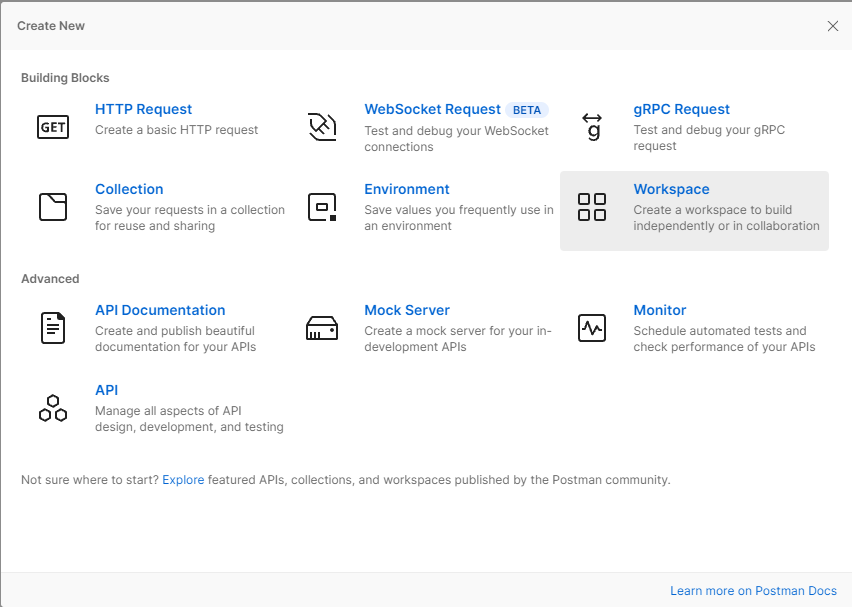Screen dimensions: 852x607
Task: Click the Explore link for featured APIs
Action: tap(183, 479)
